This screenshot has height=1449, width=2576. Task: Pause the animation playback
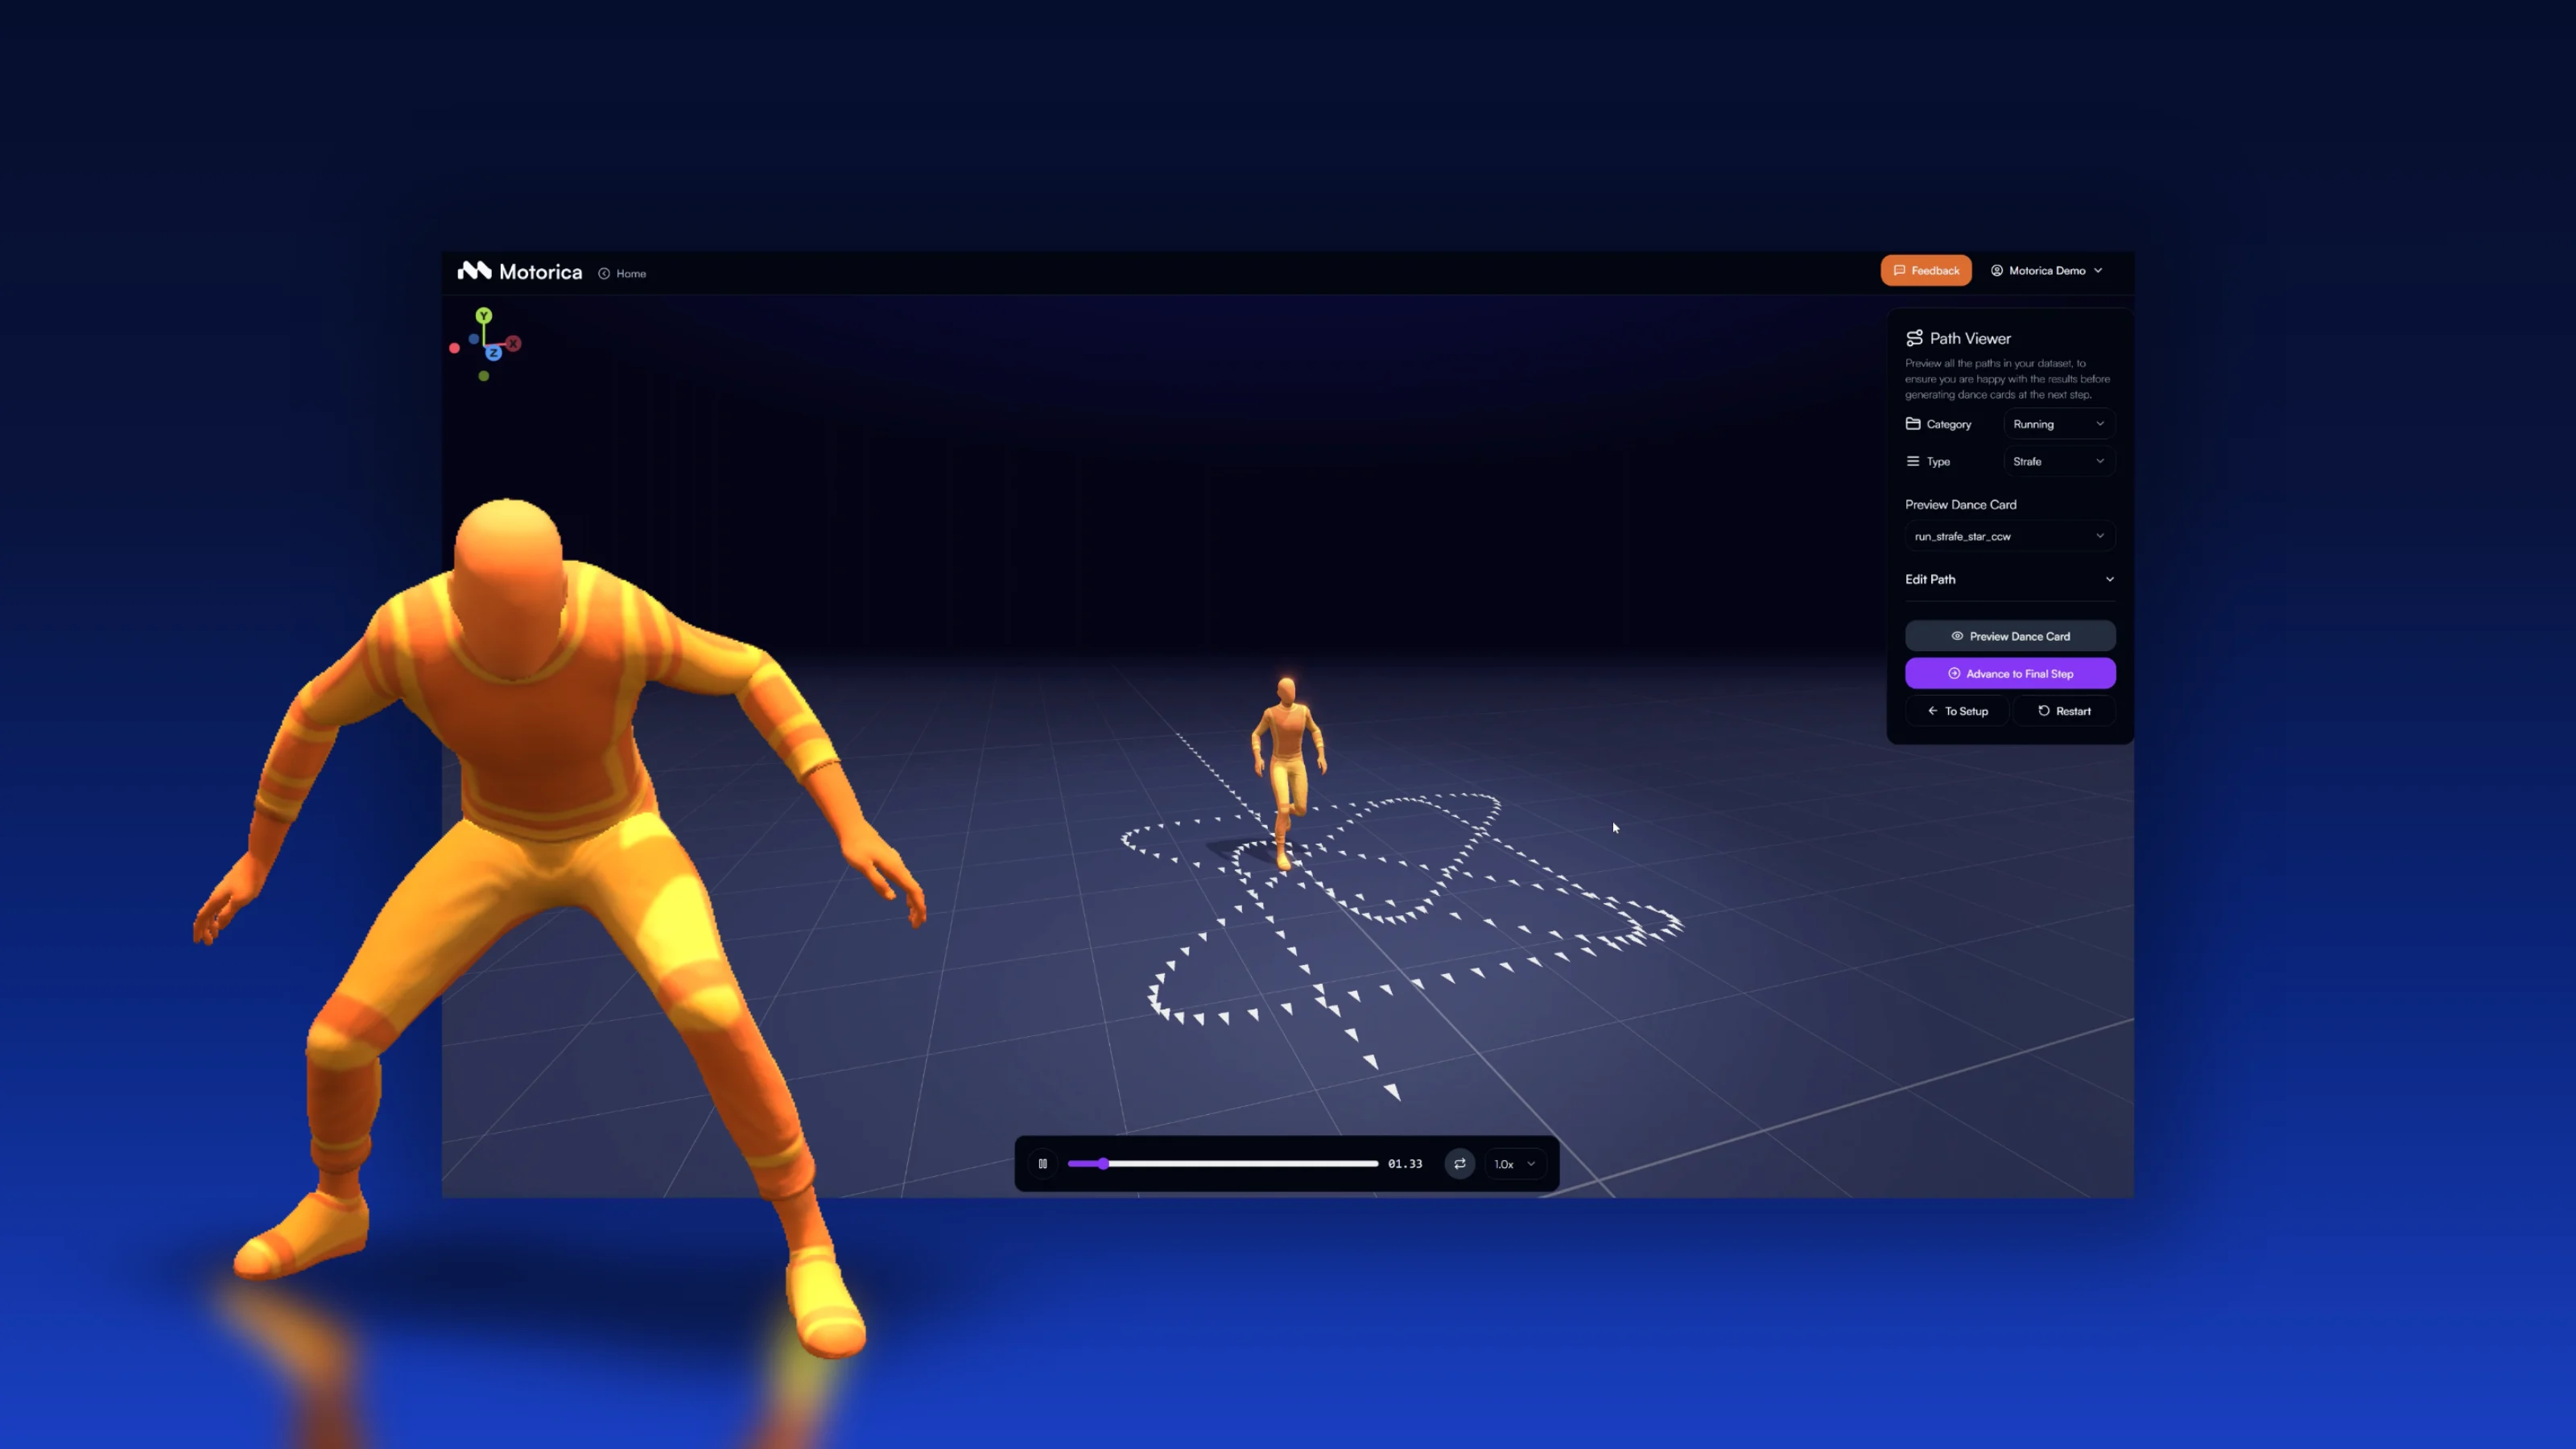pos(1043,1163)
